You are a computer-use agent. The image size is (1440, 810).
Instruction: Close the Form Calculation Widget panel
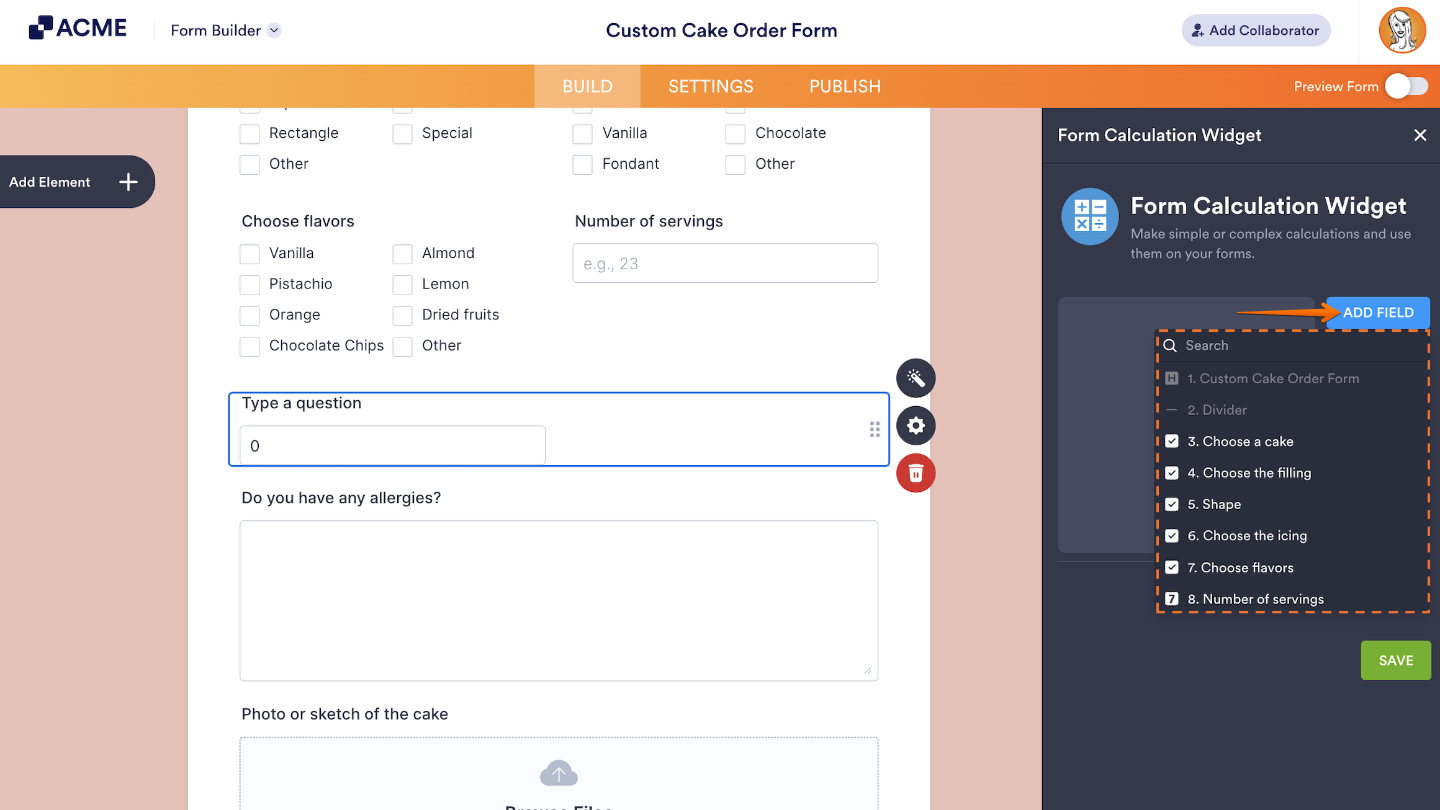[x=1420, y=134]
